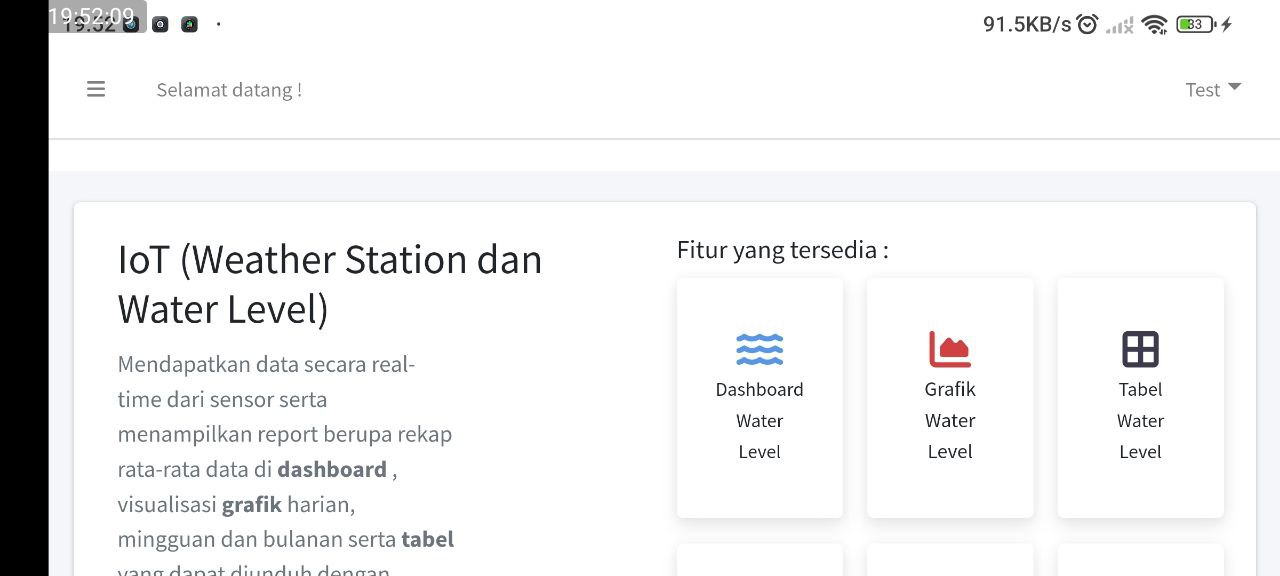Open the Tabel Water Level card
This screenshot has height=576, width=1280.
(1140, 398)
